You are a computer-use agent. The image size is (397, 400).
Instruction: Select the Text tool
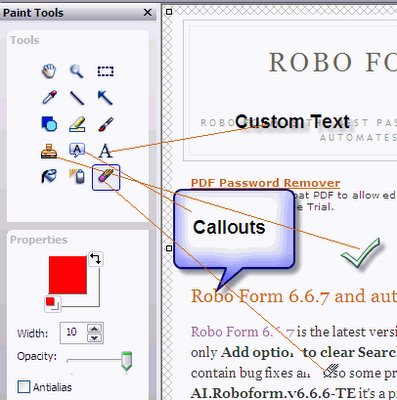pos(105,151)
